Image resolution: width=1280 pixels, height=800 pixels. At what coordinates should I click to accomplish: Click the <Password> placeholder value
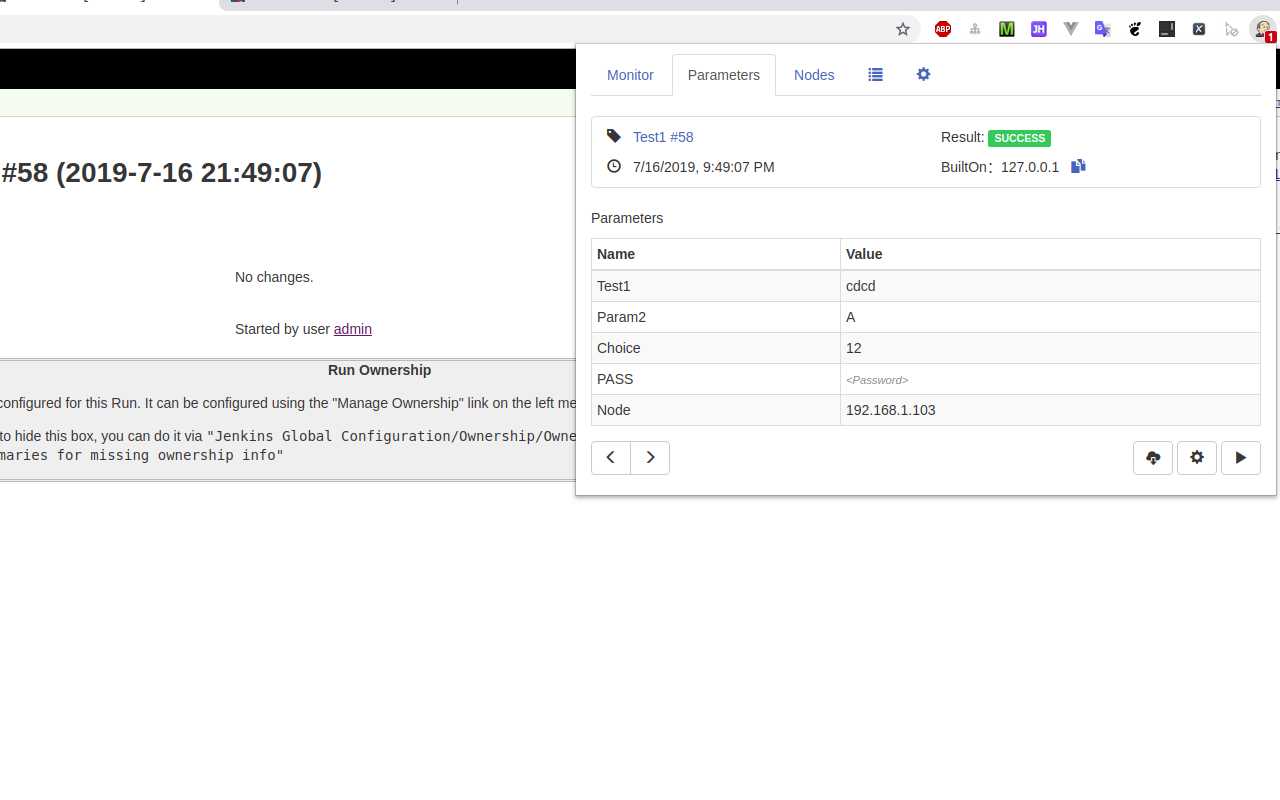click(877, 380)
